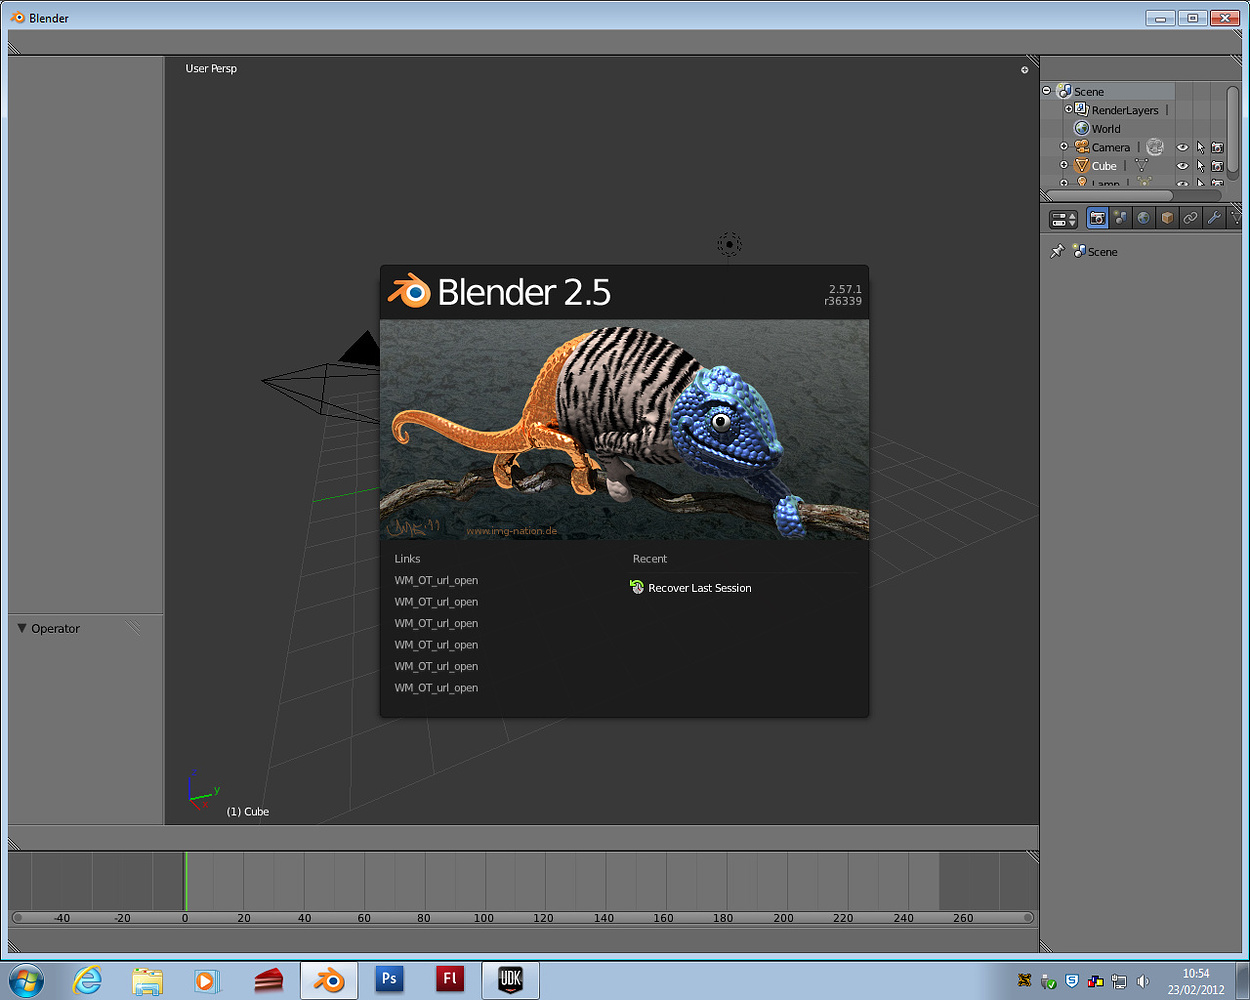Click the orange Camera object icon

click(x=1082, y=147)
